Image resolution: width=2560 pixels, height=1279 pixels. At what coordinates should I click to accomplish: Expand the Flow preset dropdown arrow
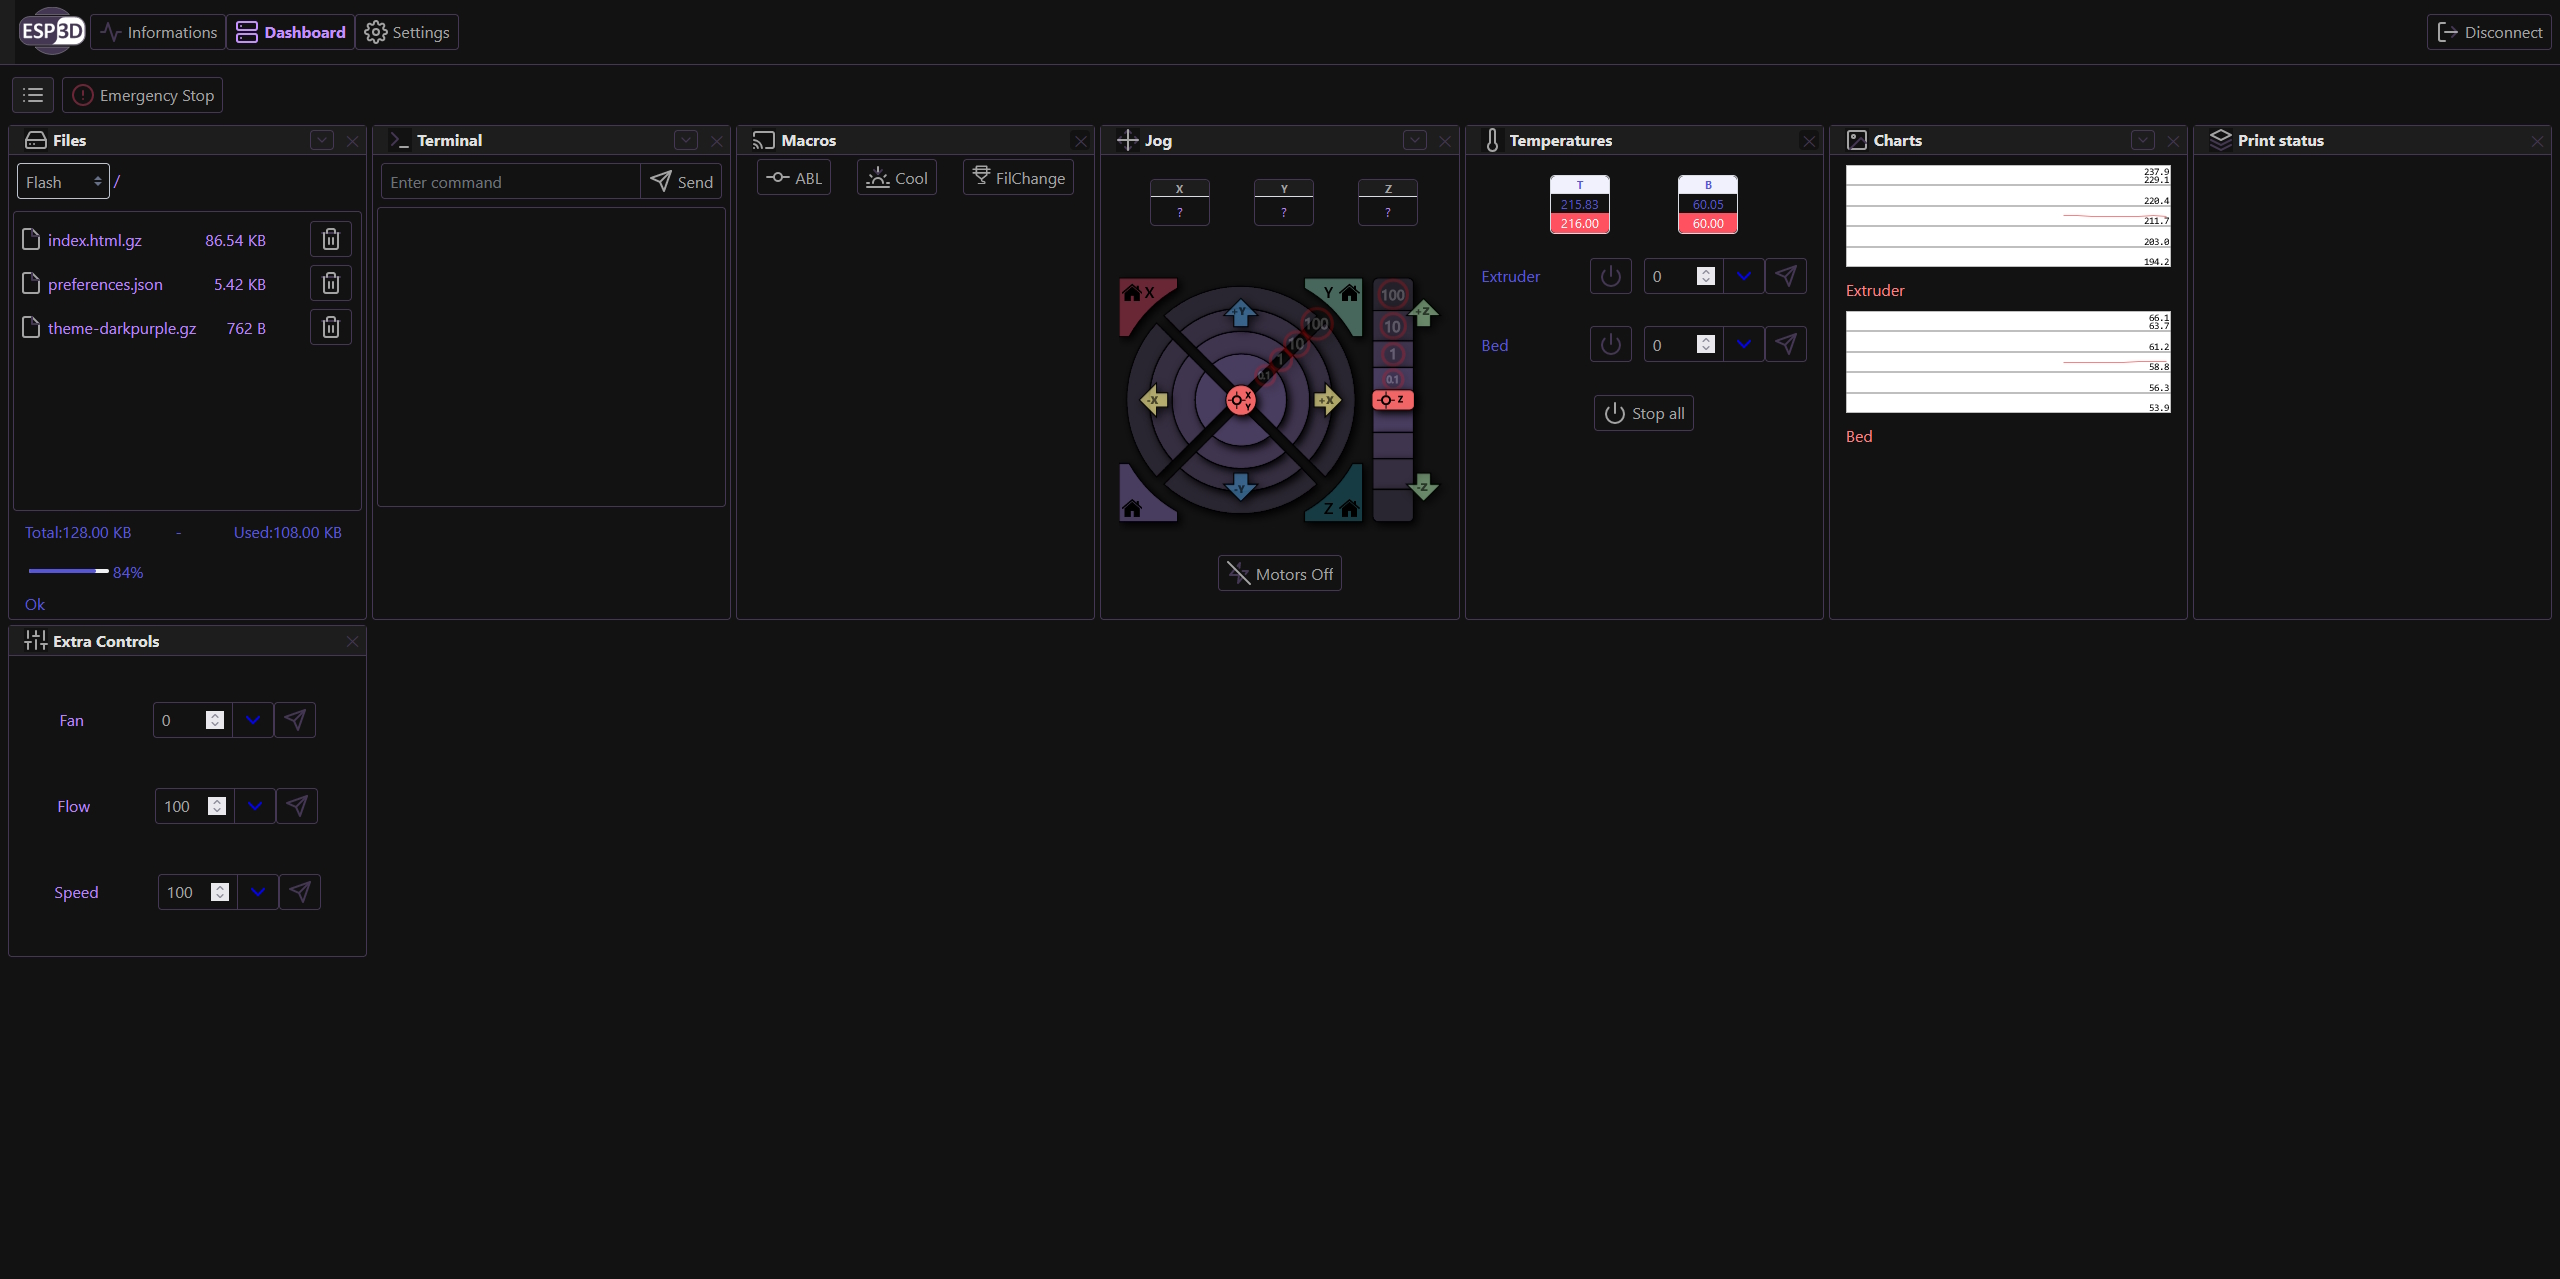255,806
